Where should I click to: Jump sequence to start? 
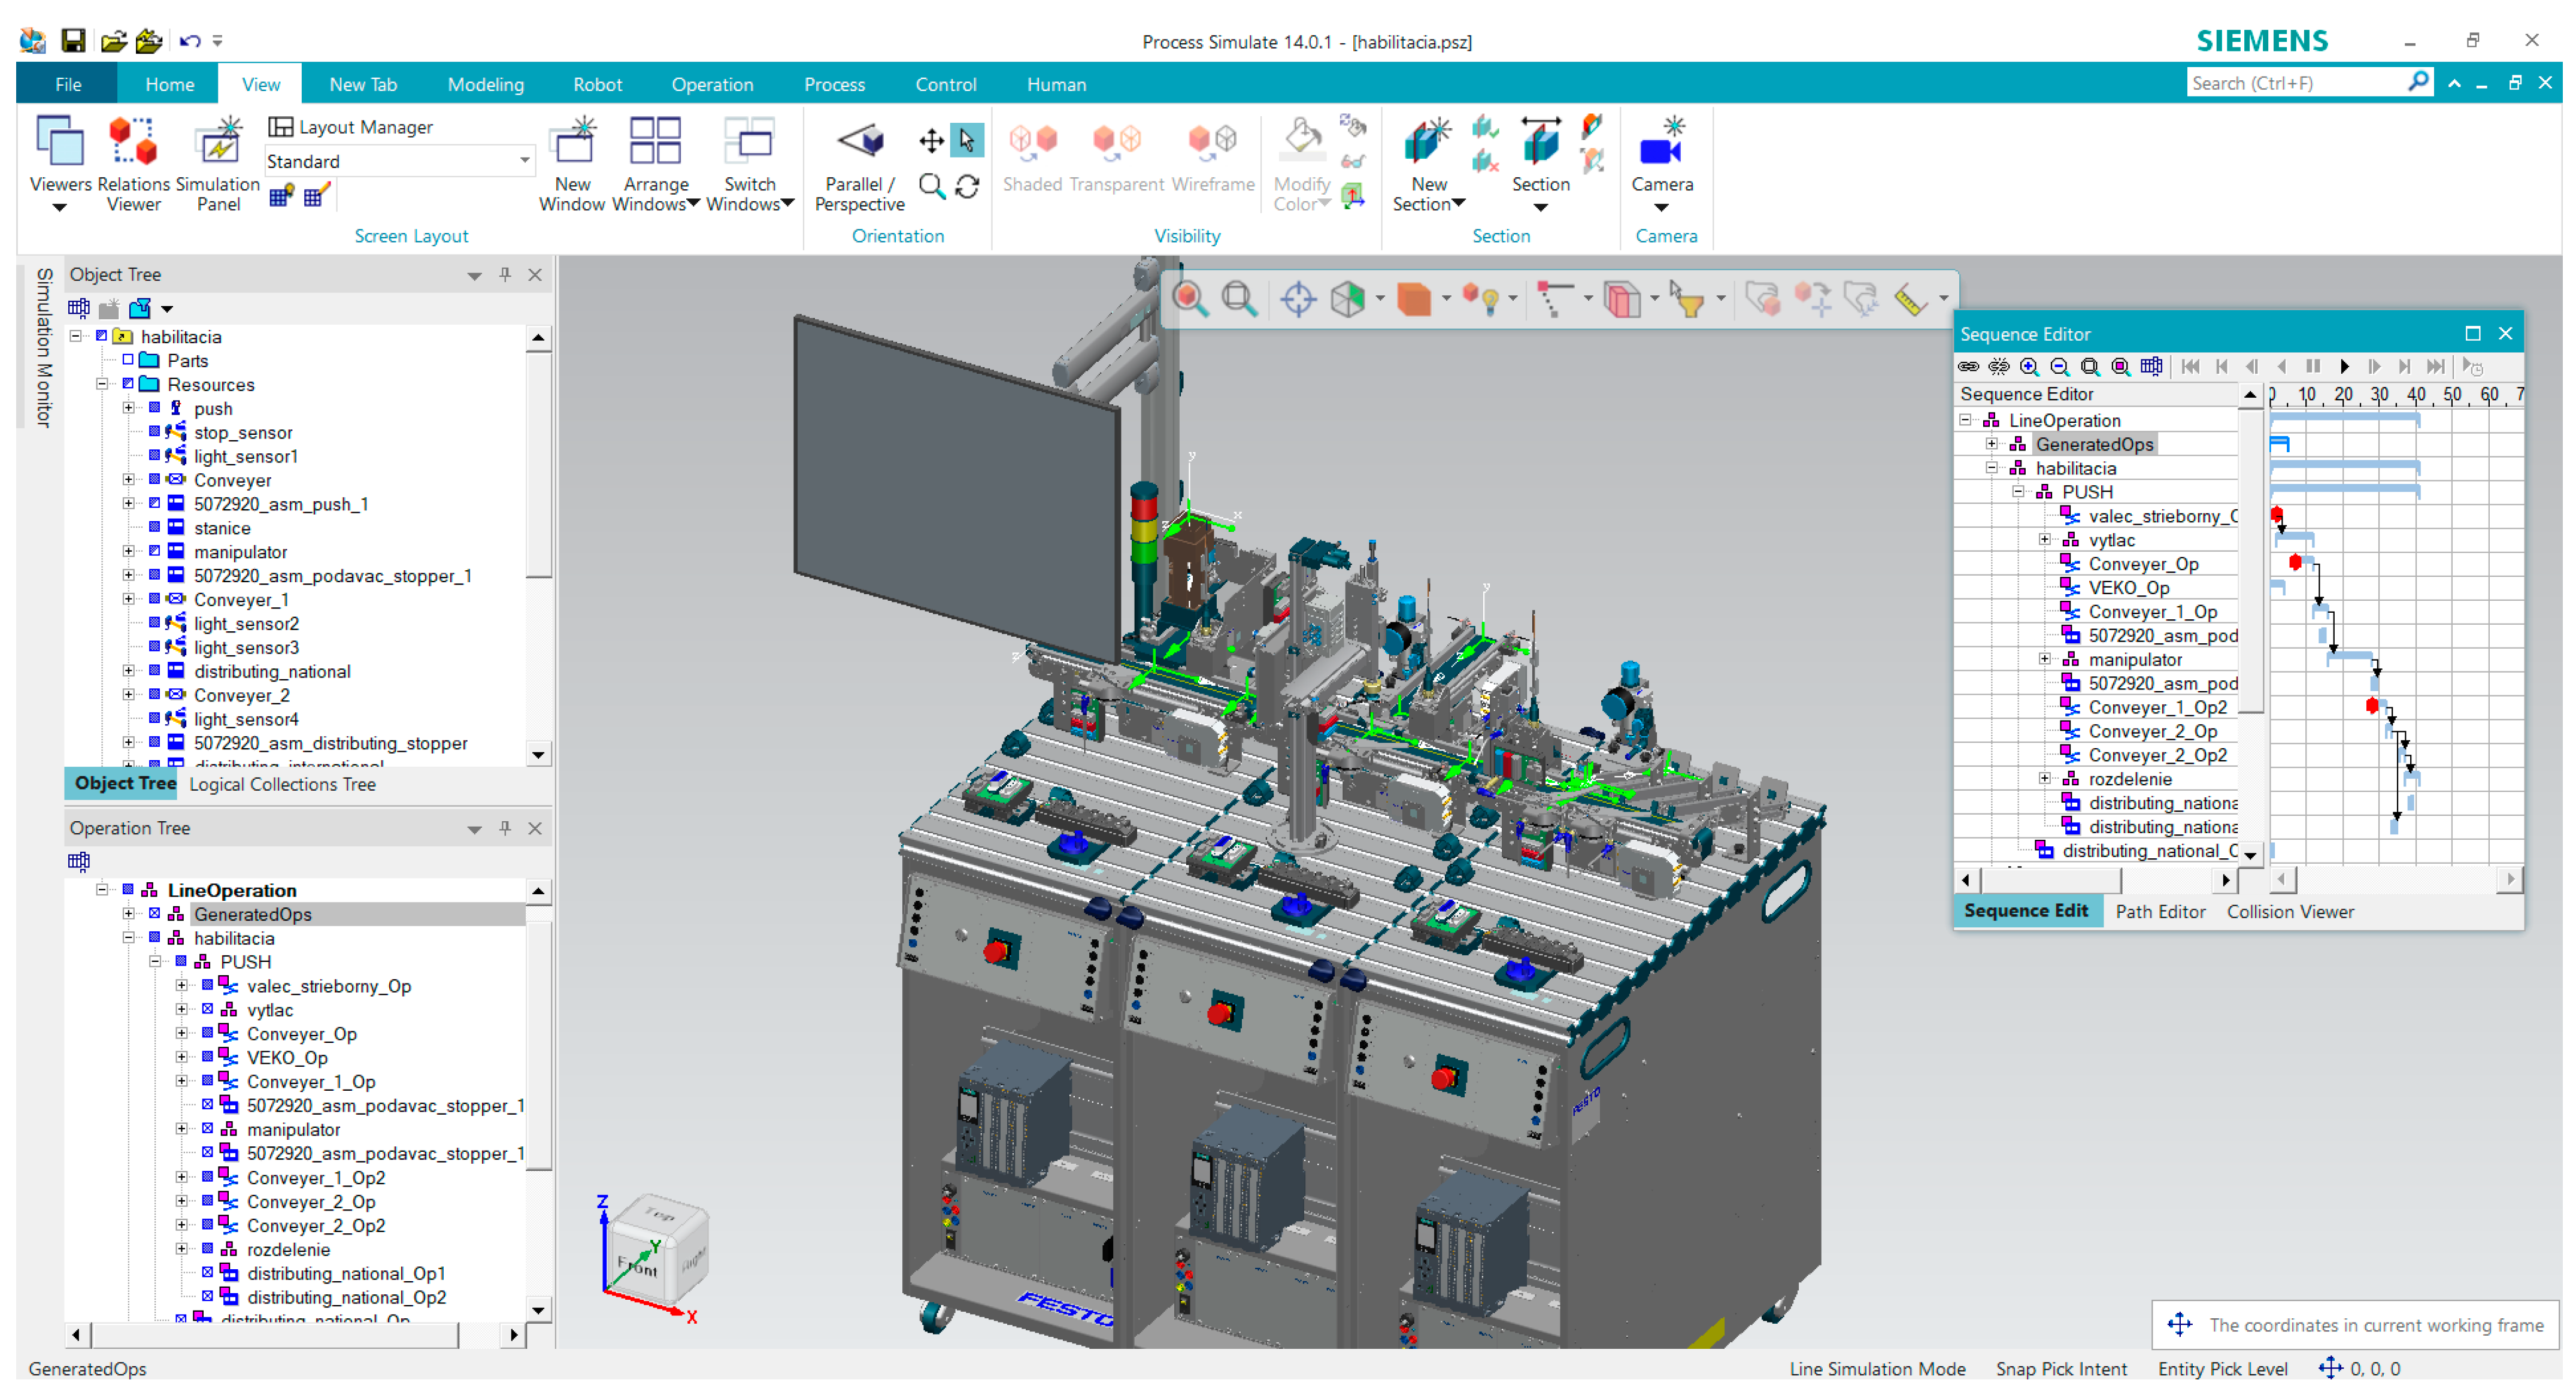(2190, 367)
